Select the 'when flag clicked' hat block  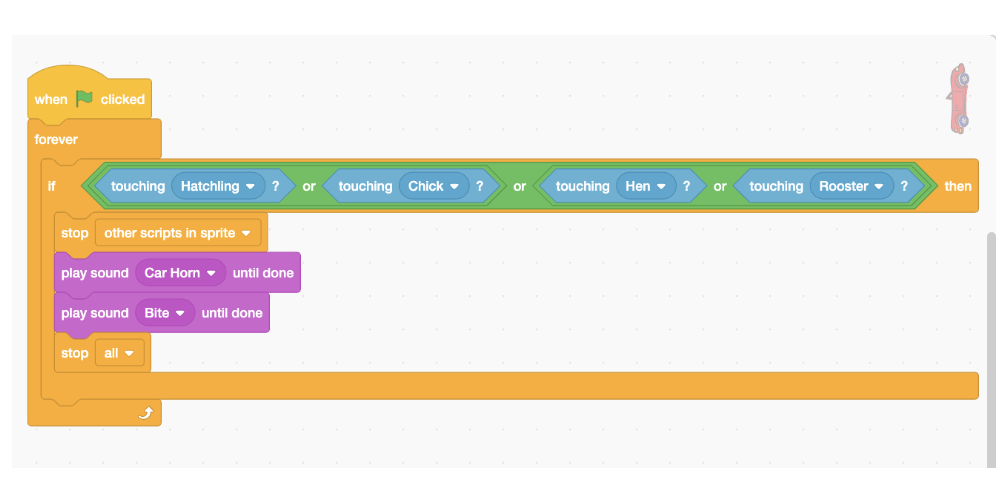tap(52, 99)
